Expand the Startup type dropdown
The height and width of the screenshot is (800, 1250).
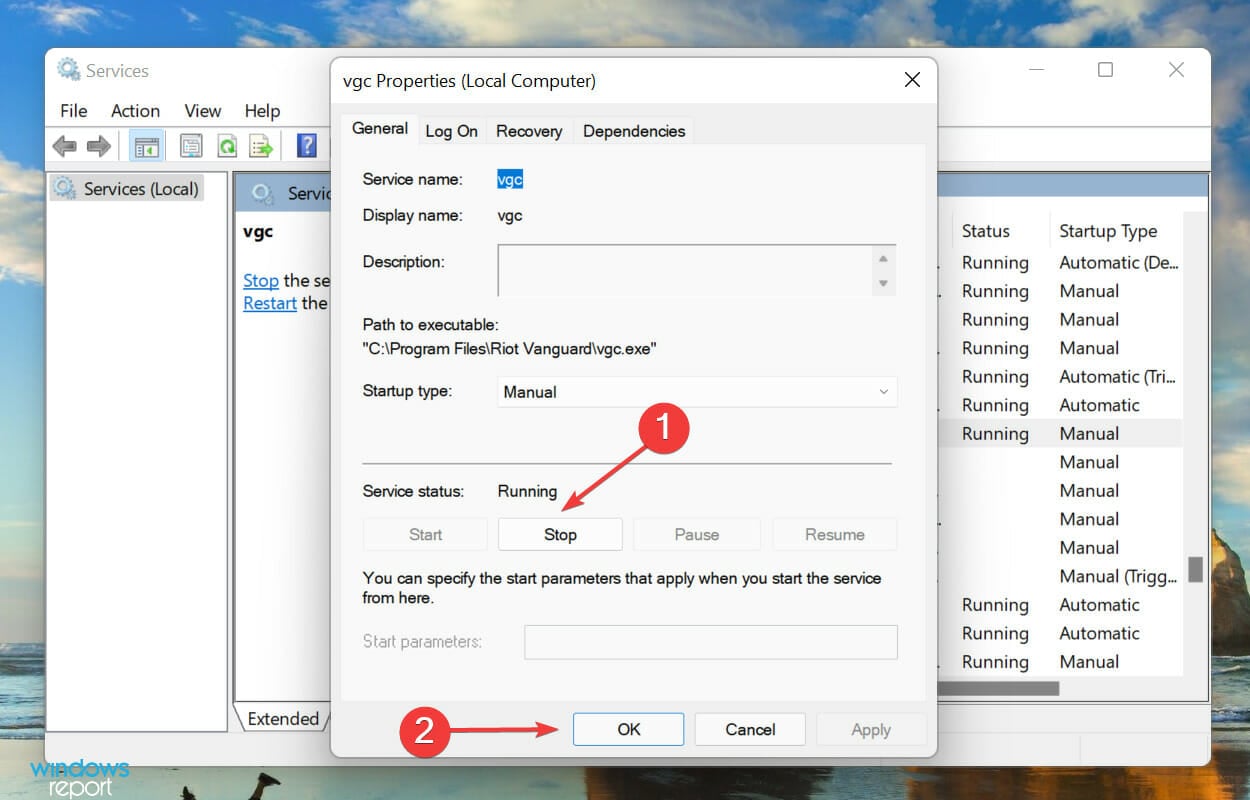pyautogui.click(x=697, y=392)
